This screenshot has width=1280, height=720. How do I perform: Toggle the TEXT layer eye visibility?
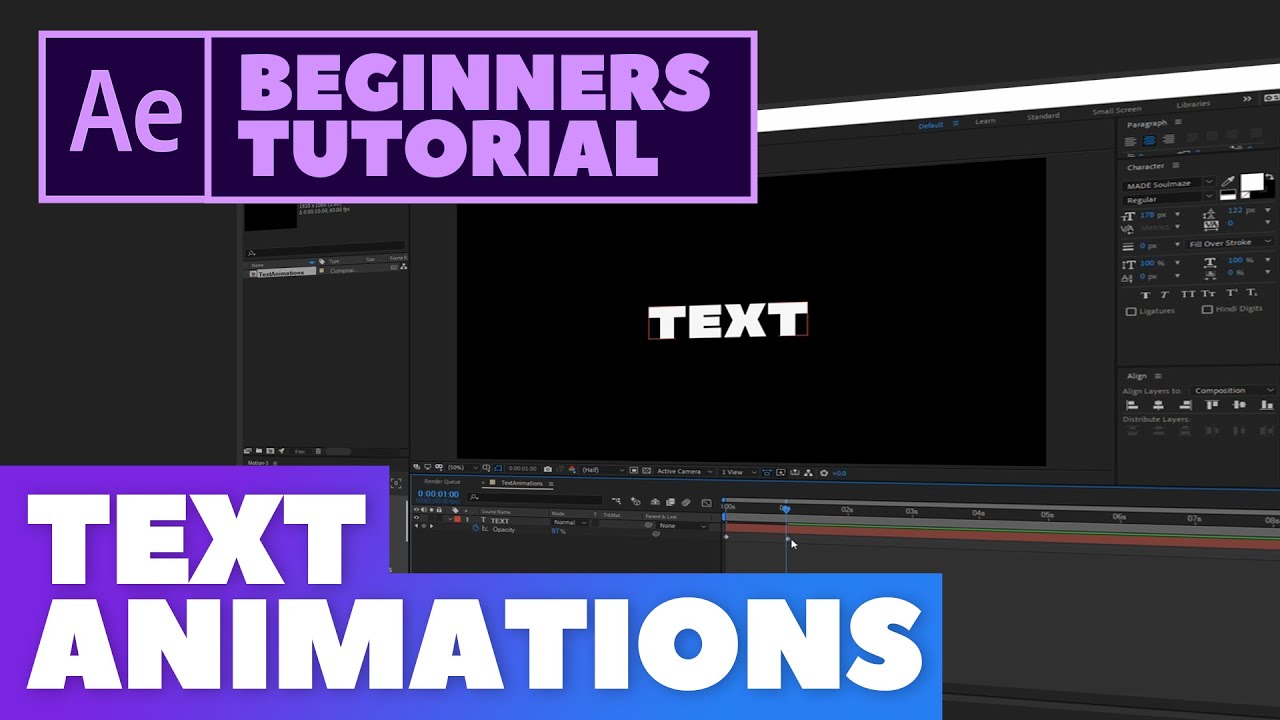(416, 517)
